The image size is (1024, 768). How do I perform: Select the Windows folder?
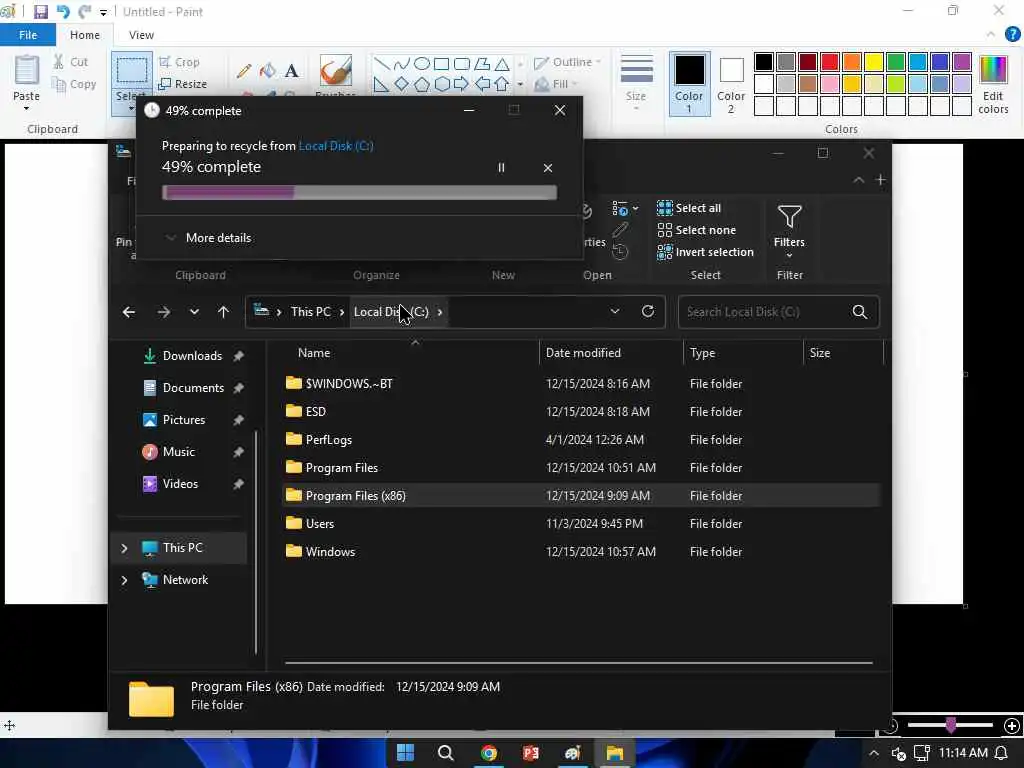click(x=581, y=552)
